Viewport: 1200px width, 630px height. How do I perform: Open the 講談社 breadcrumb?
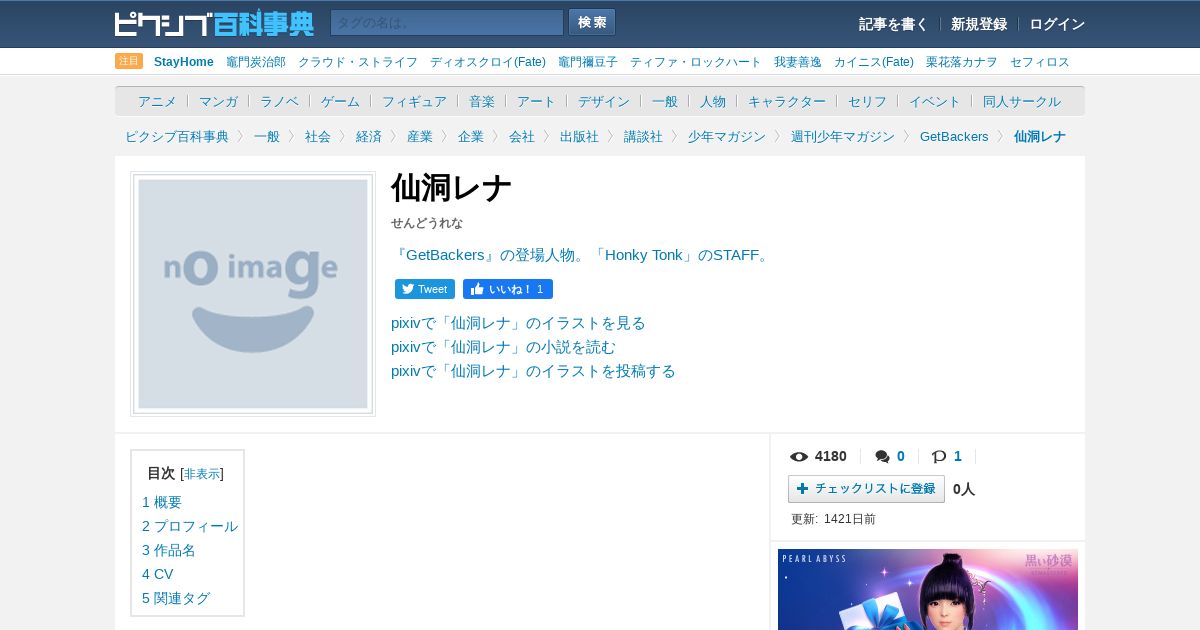pyautogui.click(x=643, y=136)
